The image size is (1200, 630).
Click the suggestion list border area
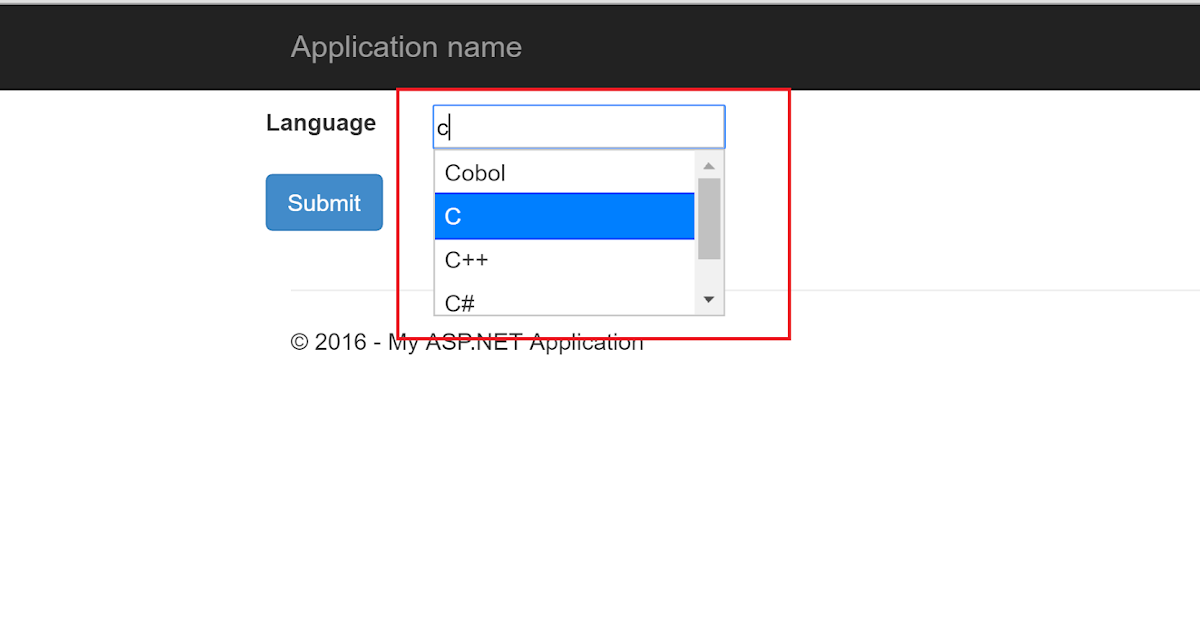(433, 230)
